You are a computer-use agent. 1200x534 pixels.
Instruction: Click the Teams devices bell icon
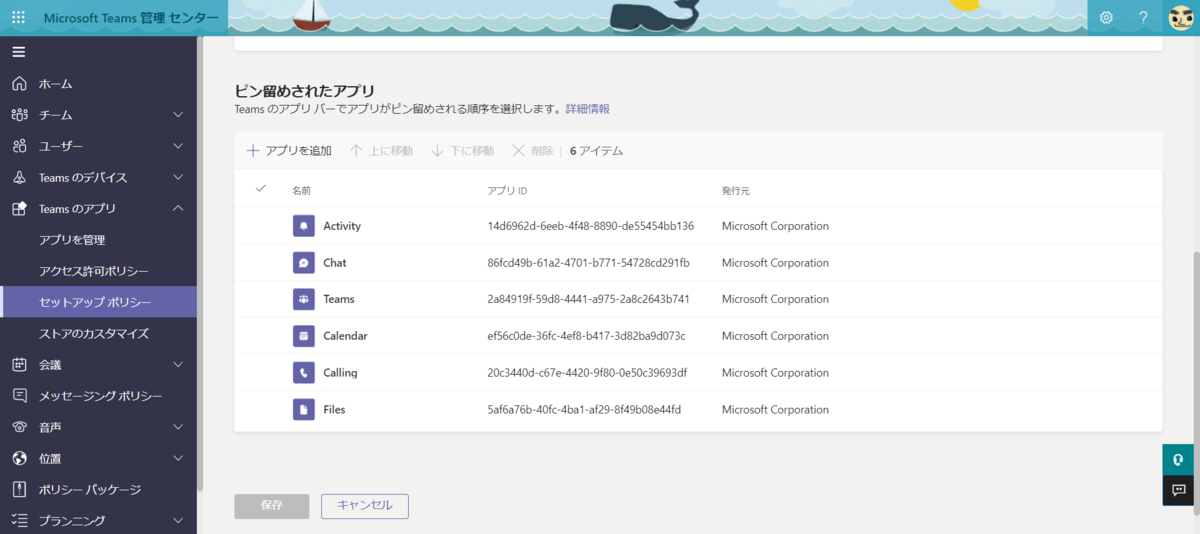pos(19,177)
